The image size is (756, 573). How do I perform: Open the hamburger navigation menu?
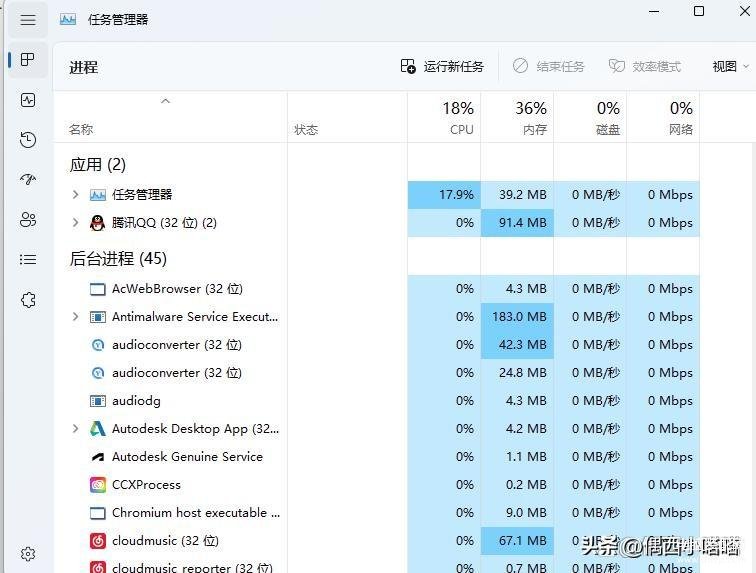28,20
